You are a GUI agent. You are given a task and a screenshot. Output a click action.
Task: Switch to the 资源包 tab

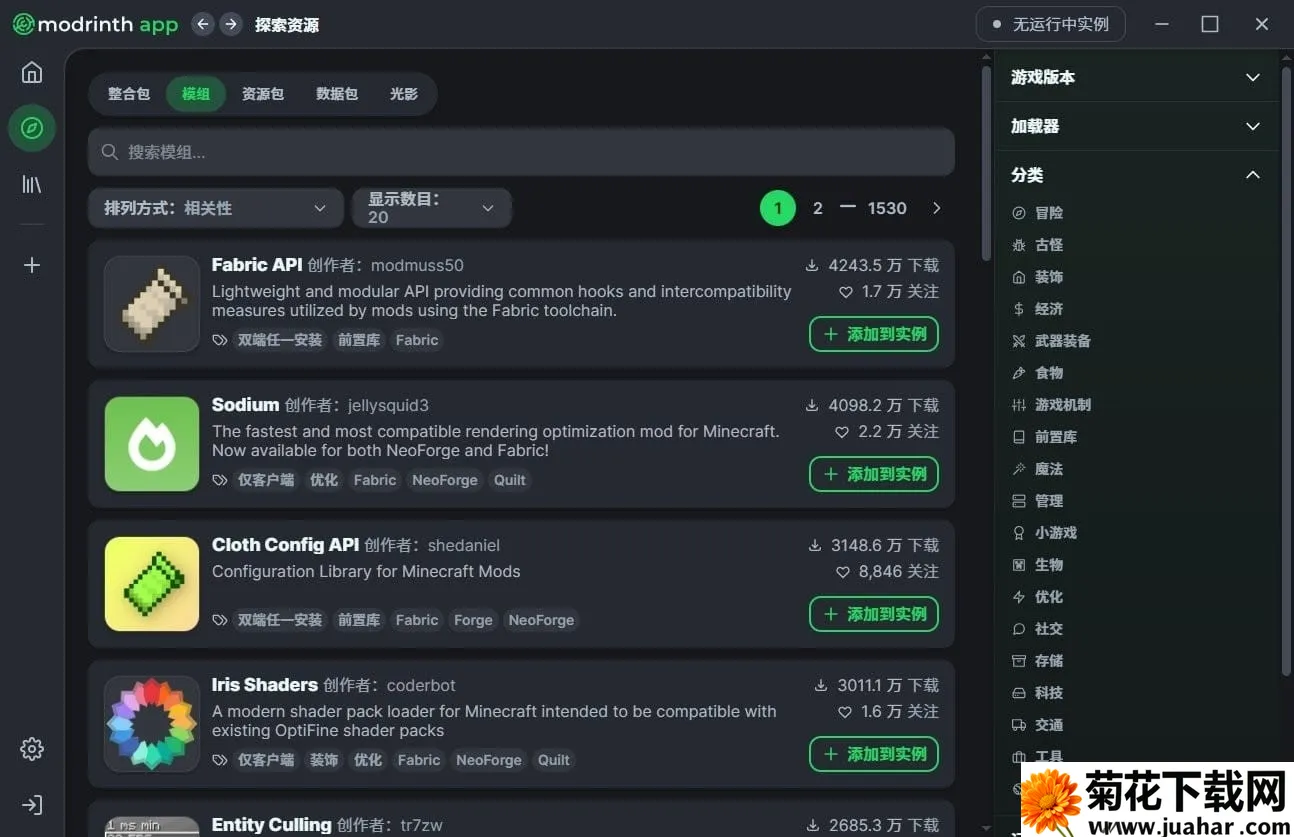point(263,94)
